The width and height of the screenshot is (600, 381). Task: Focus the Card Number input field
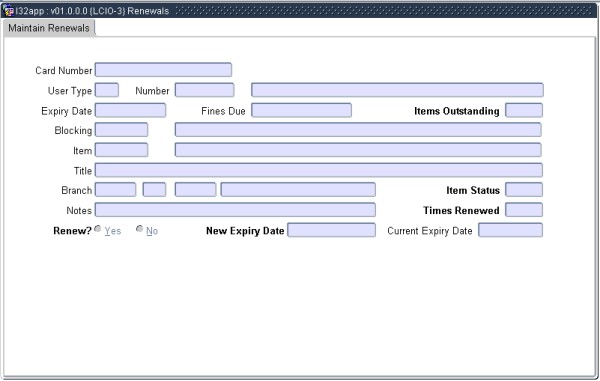(x=163, y=70)
